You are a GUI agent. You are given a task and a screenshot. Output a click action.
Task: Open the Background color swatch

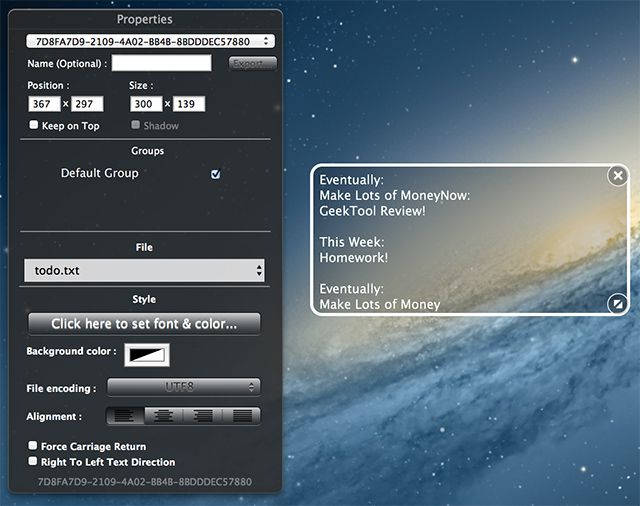click(x=147, y=355)
